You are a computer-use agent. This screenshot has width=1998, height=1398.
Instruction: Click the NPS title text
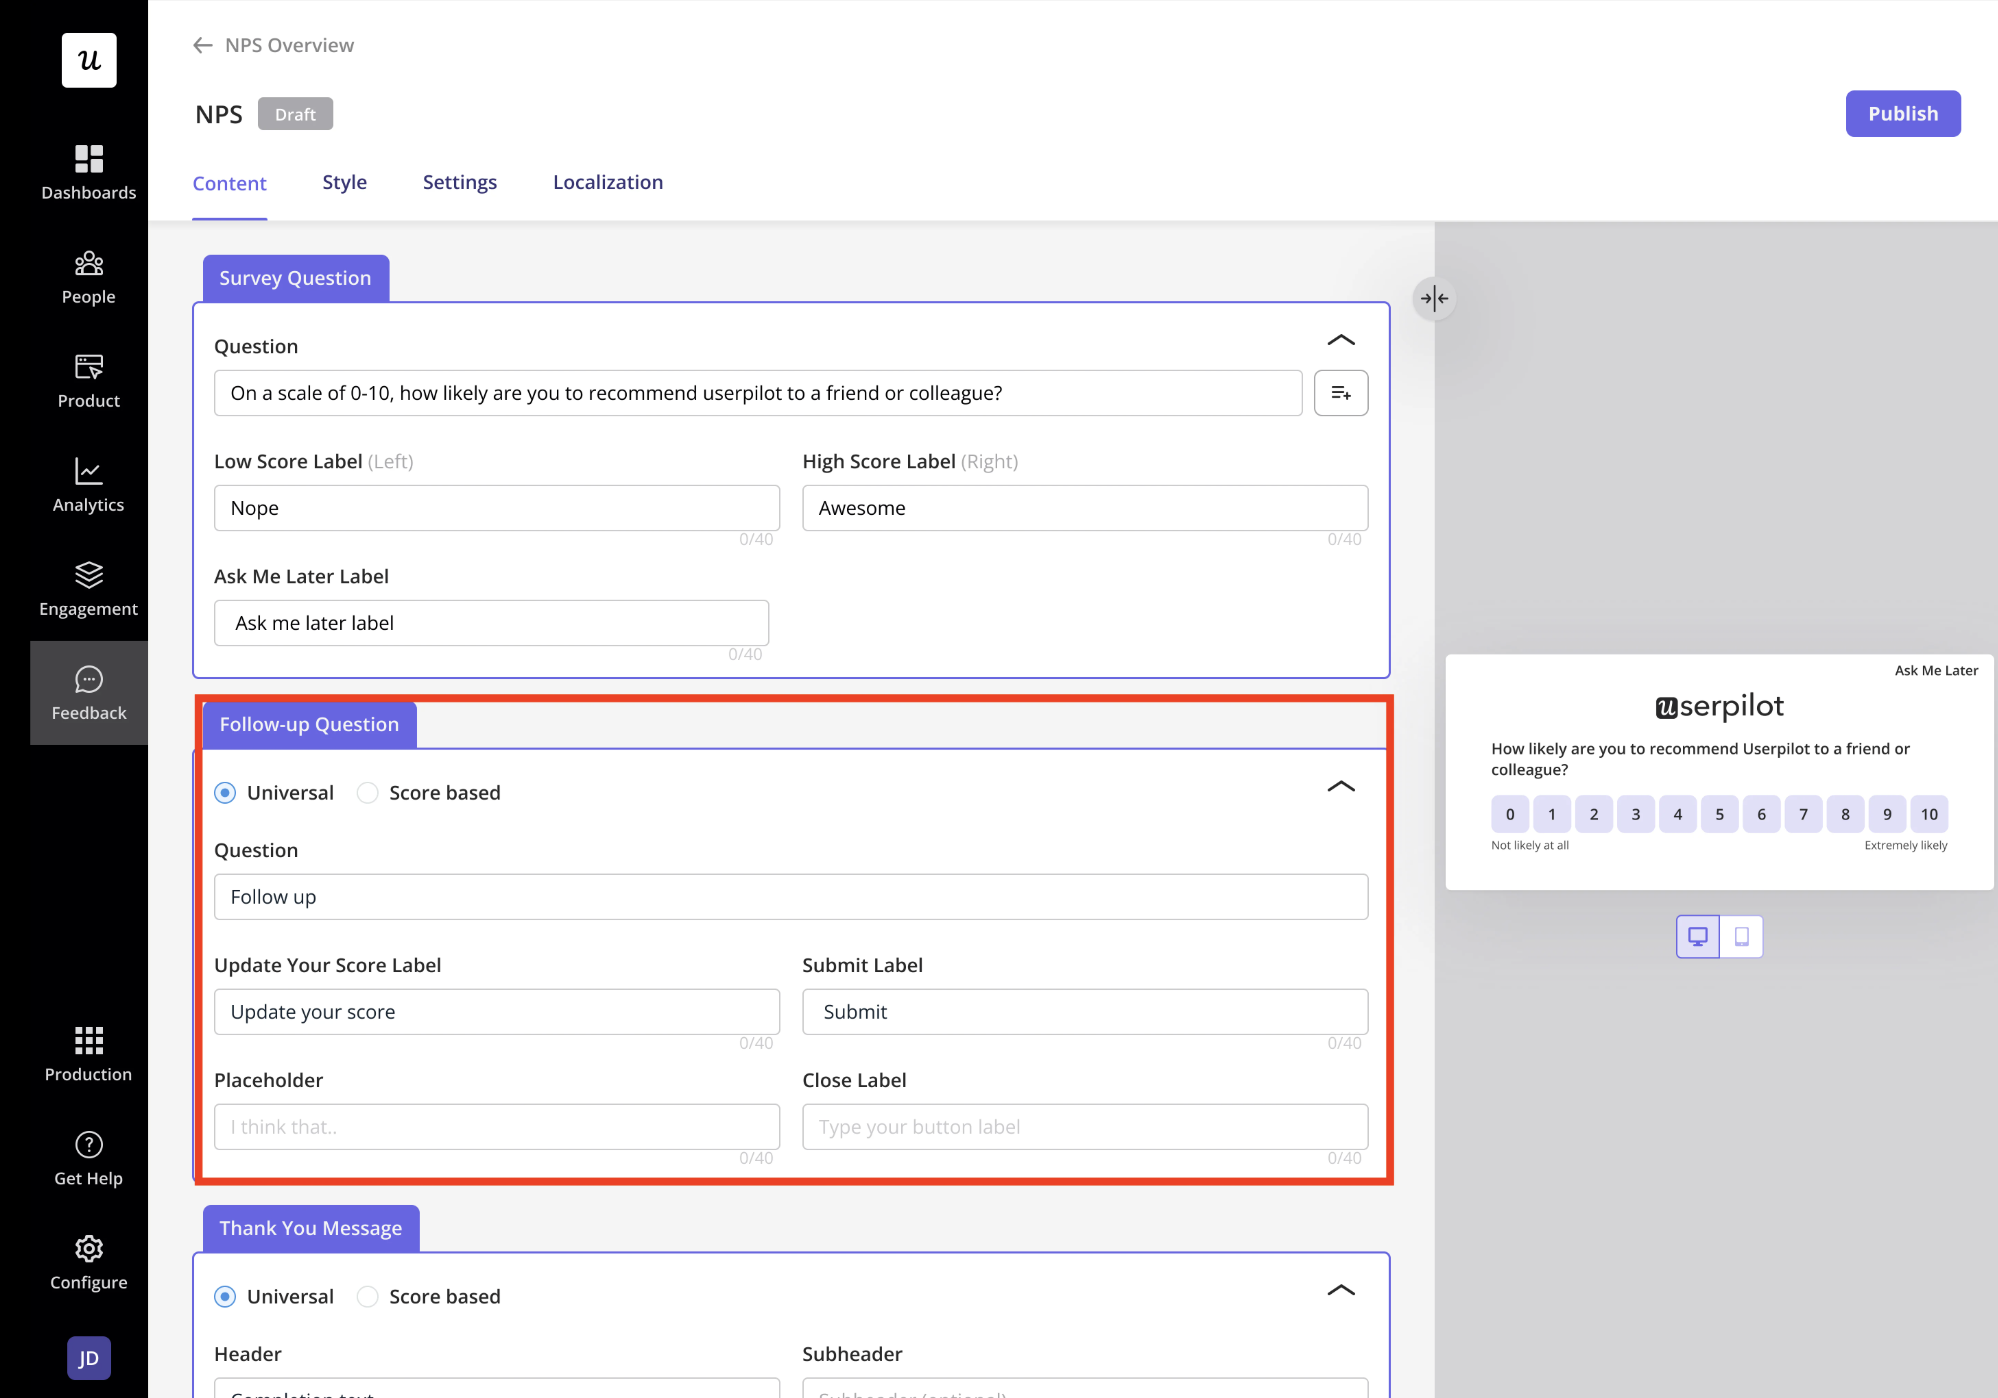219,114
